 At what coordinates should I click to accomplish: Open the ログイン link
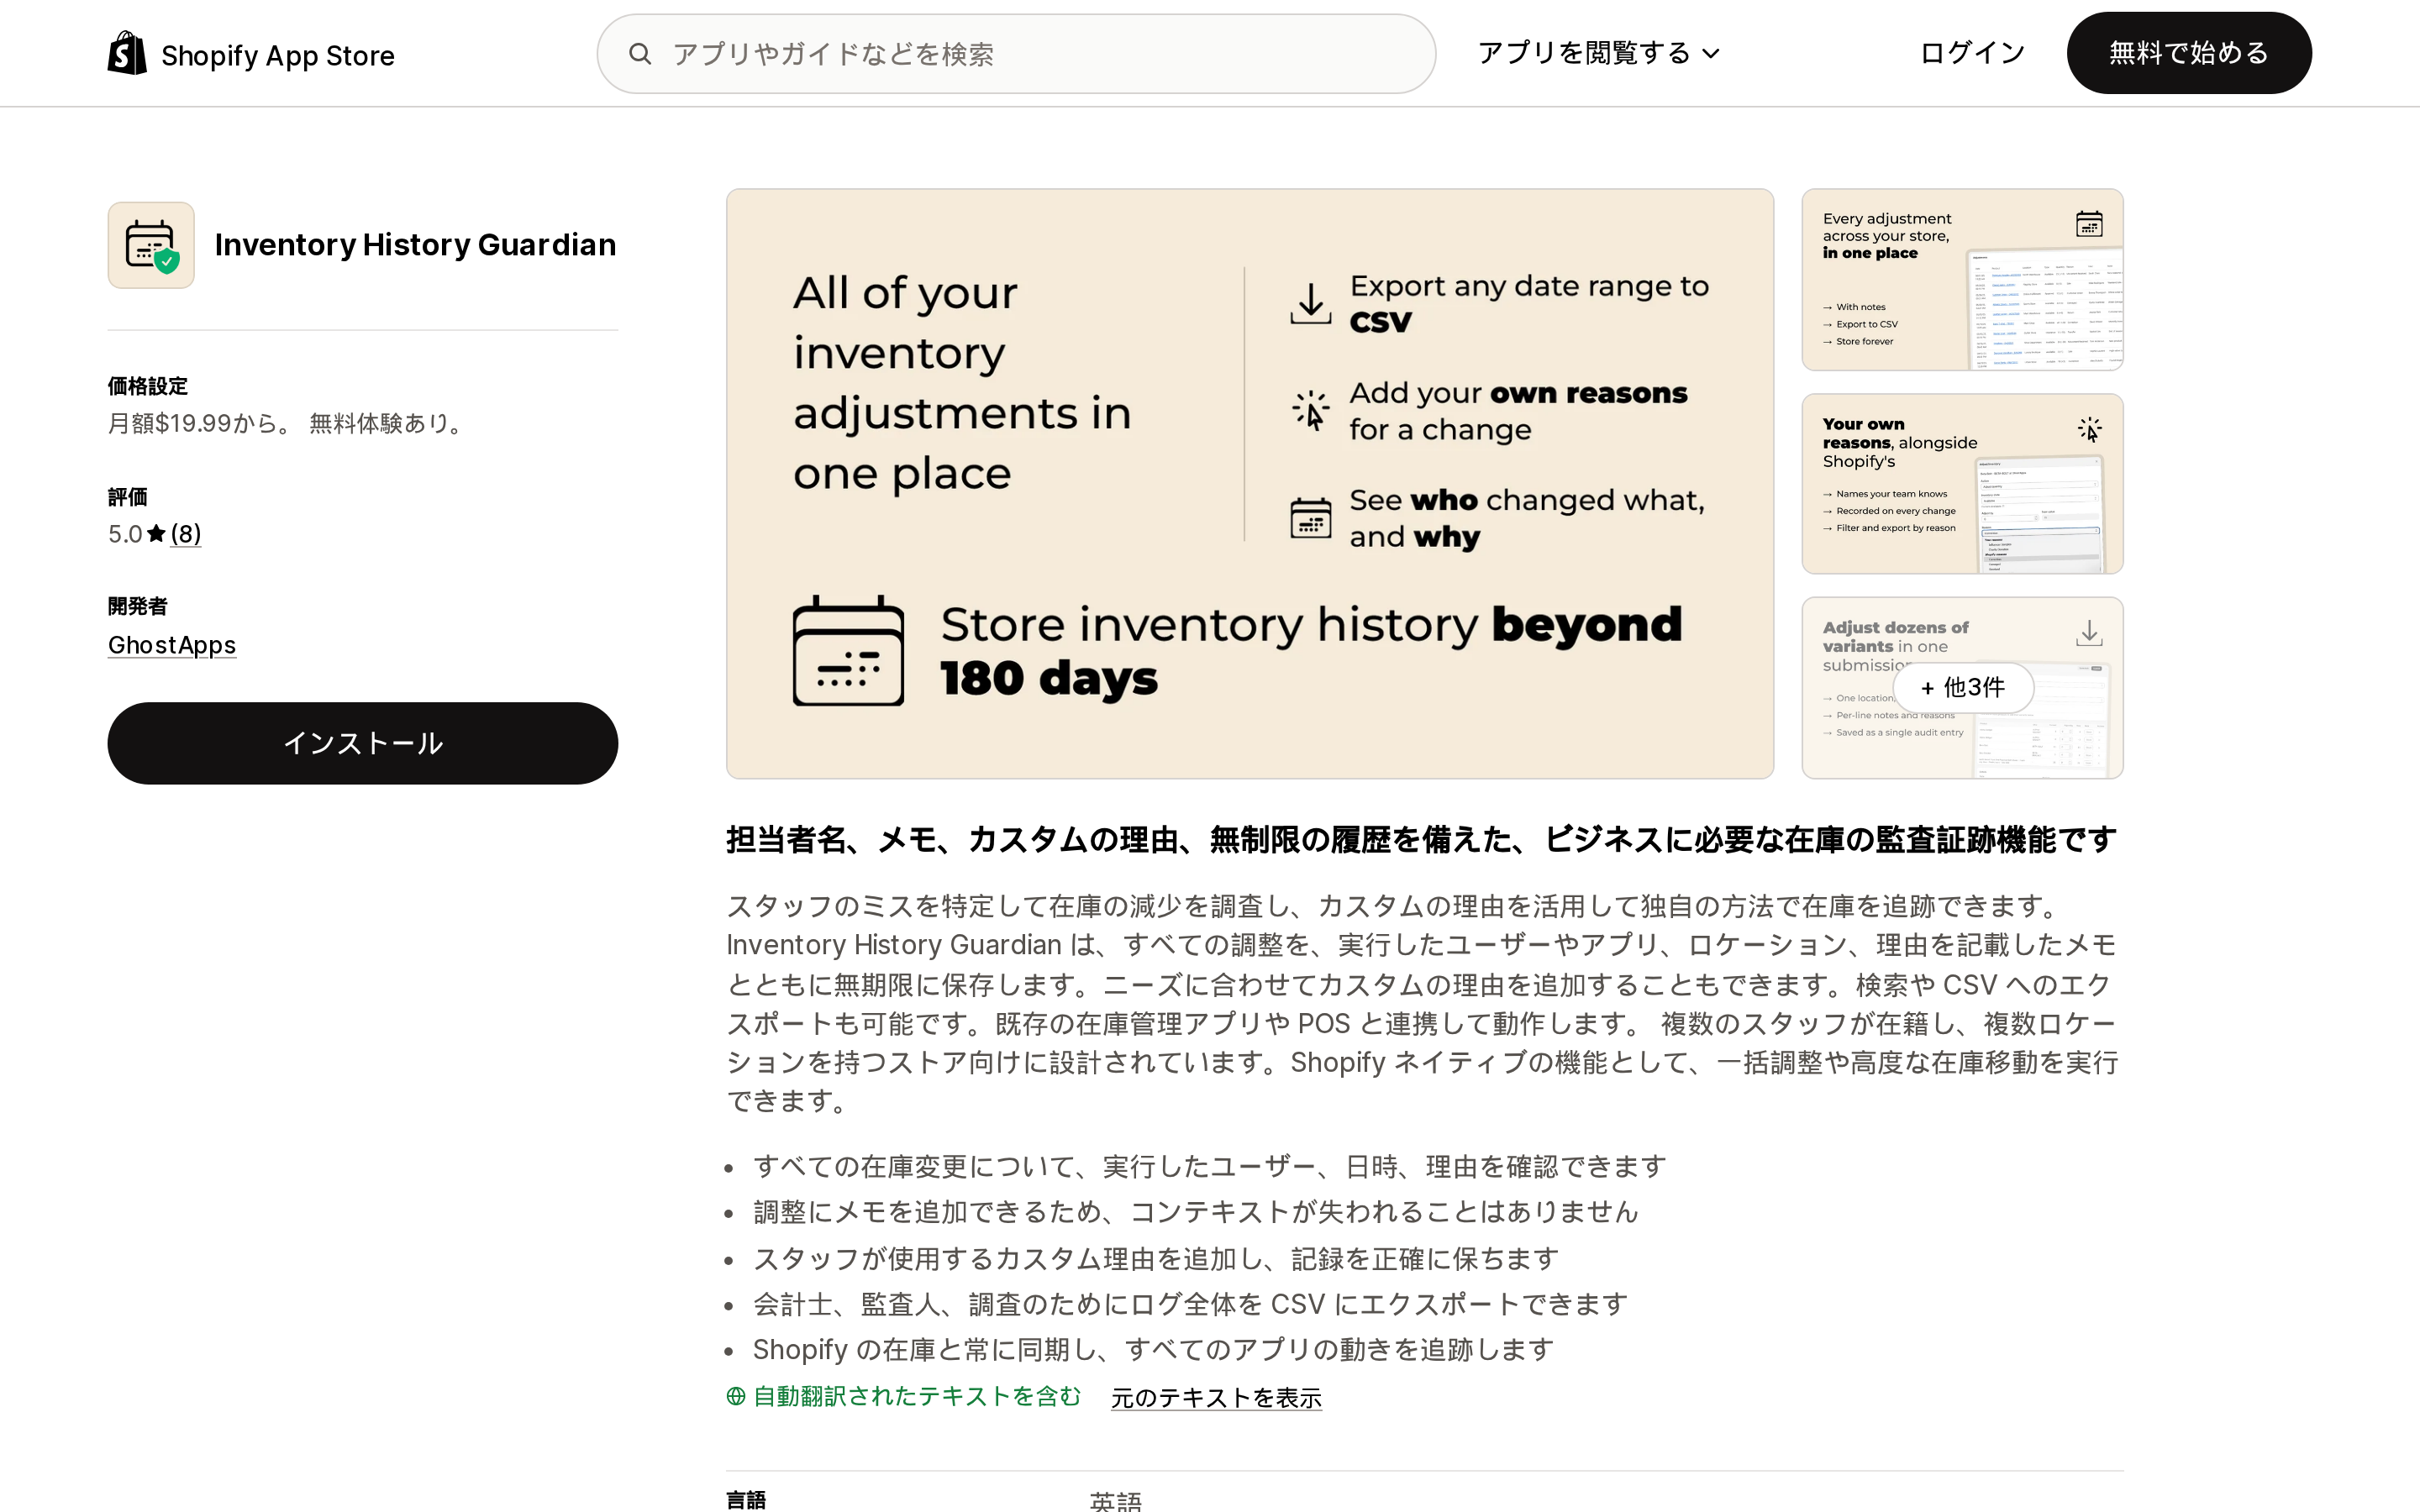point(1972,53)
